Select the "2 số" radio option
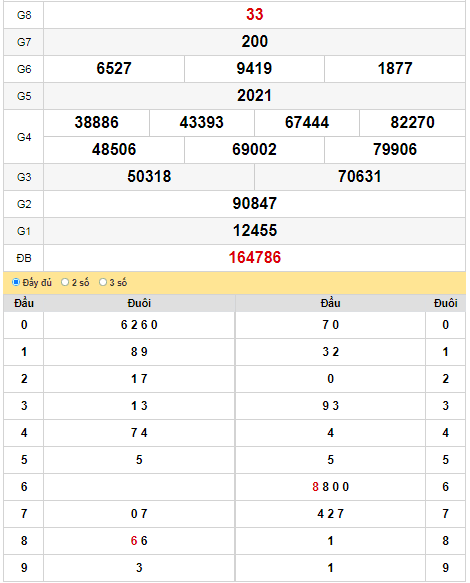This screenshot has height=583, width=470. [x=65, y=282]
